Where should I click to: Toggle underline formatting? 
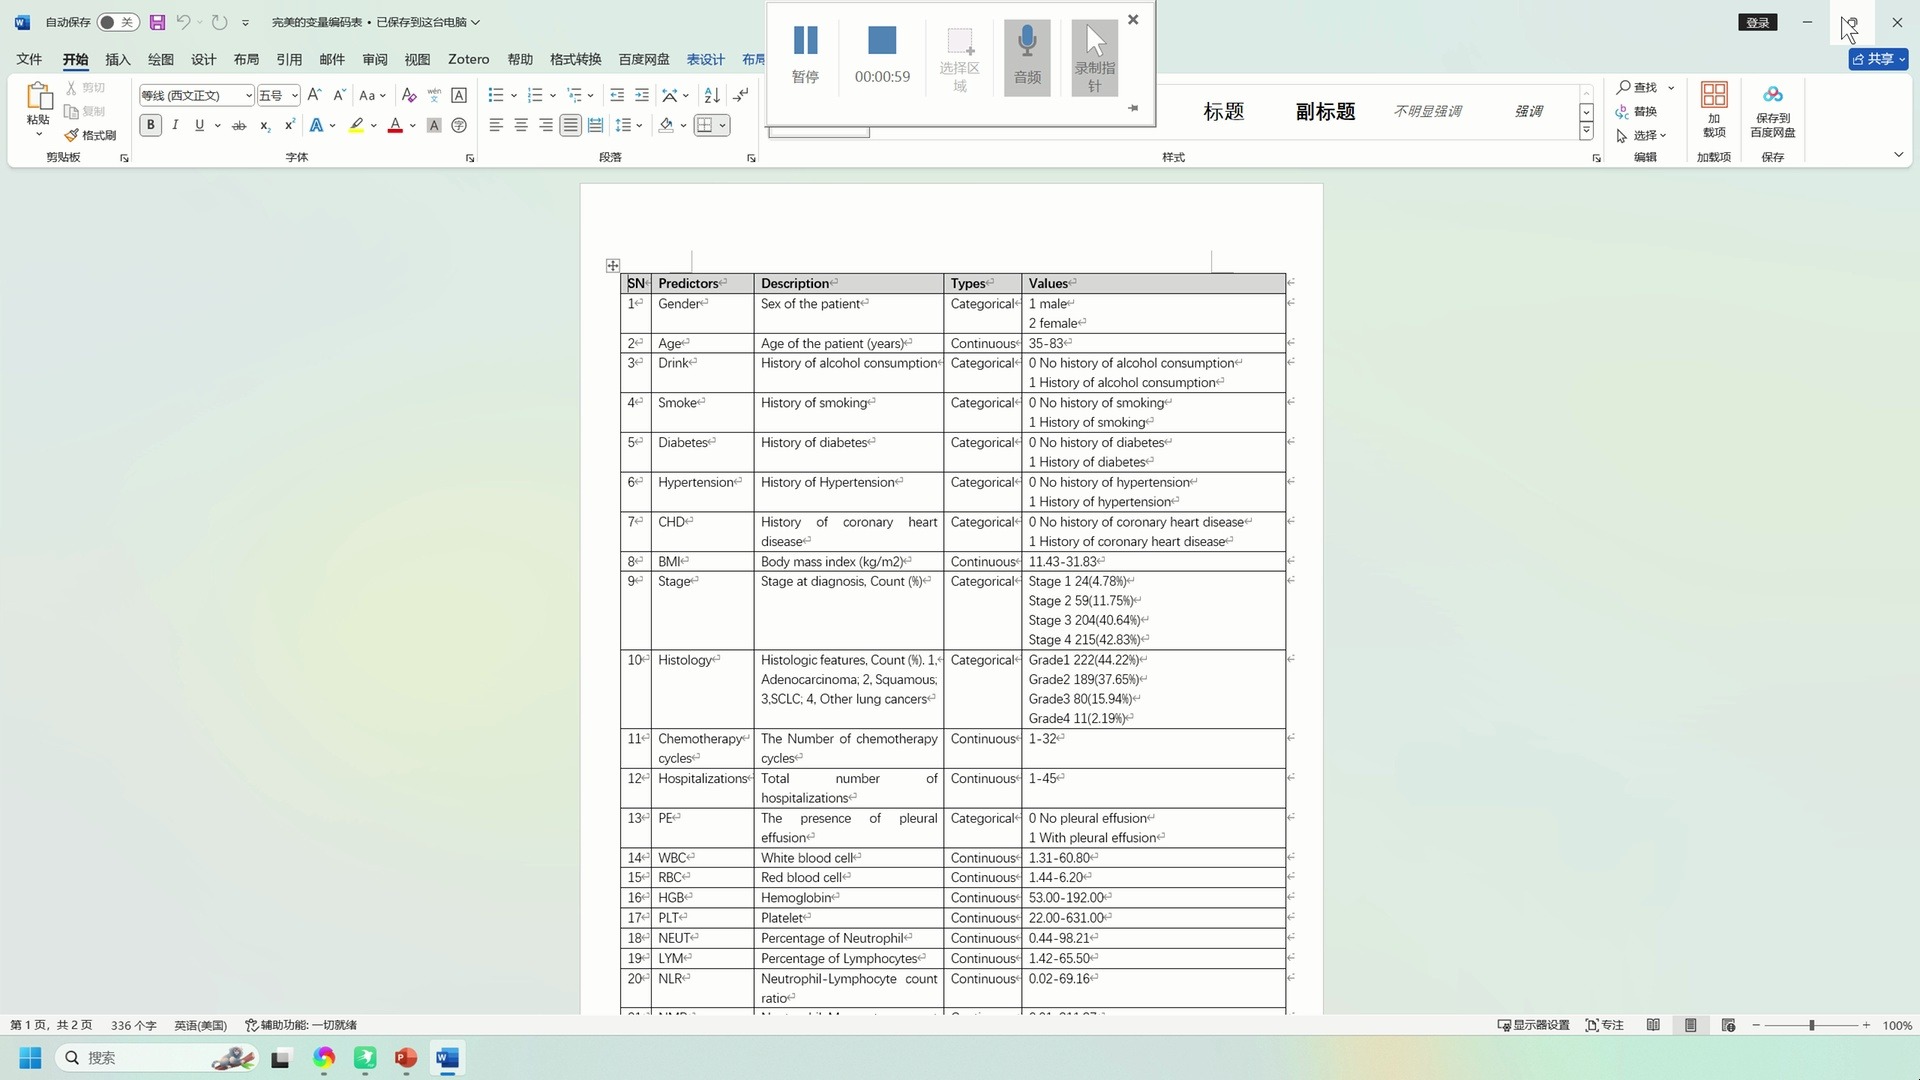tap(199, 125)
